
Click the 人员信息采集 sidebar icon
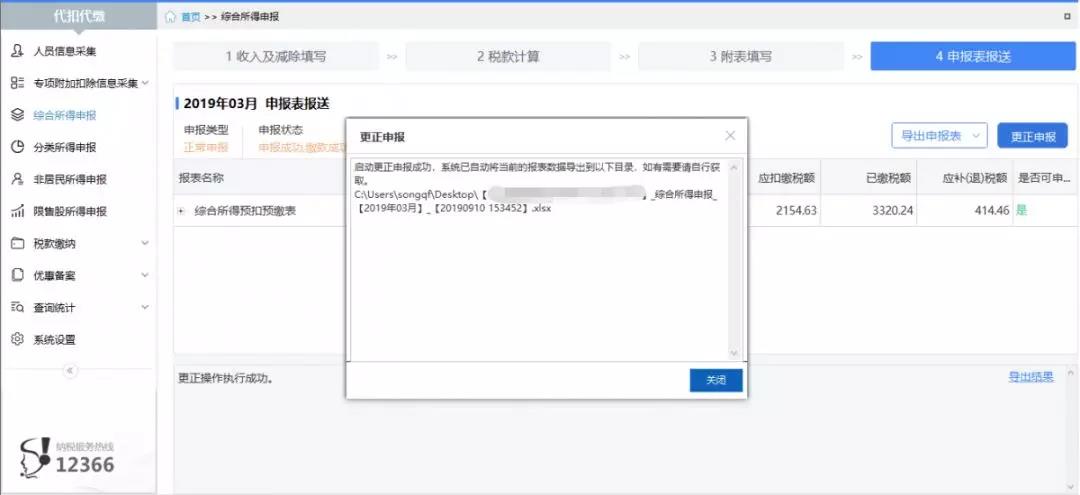click(x=17, y=51)
